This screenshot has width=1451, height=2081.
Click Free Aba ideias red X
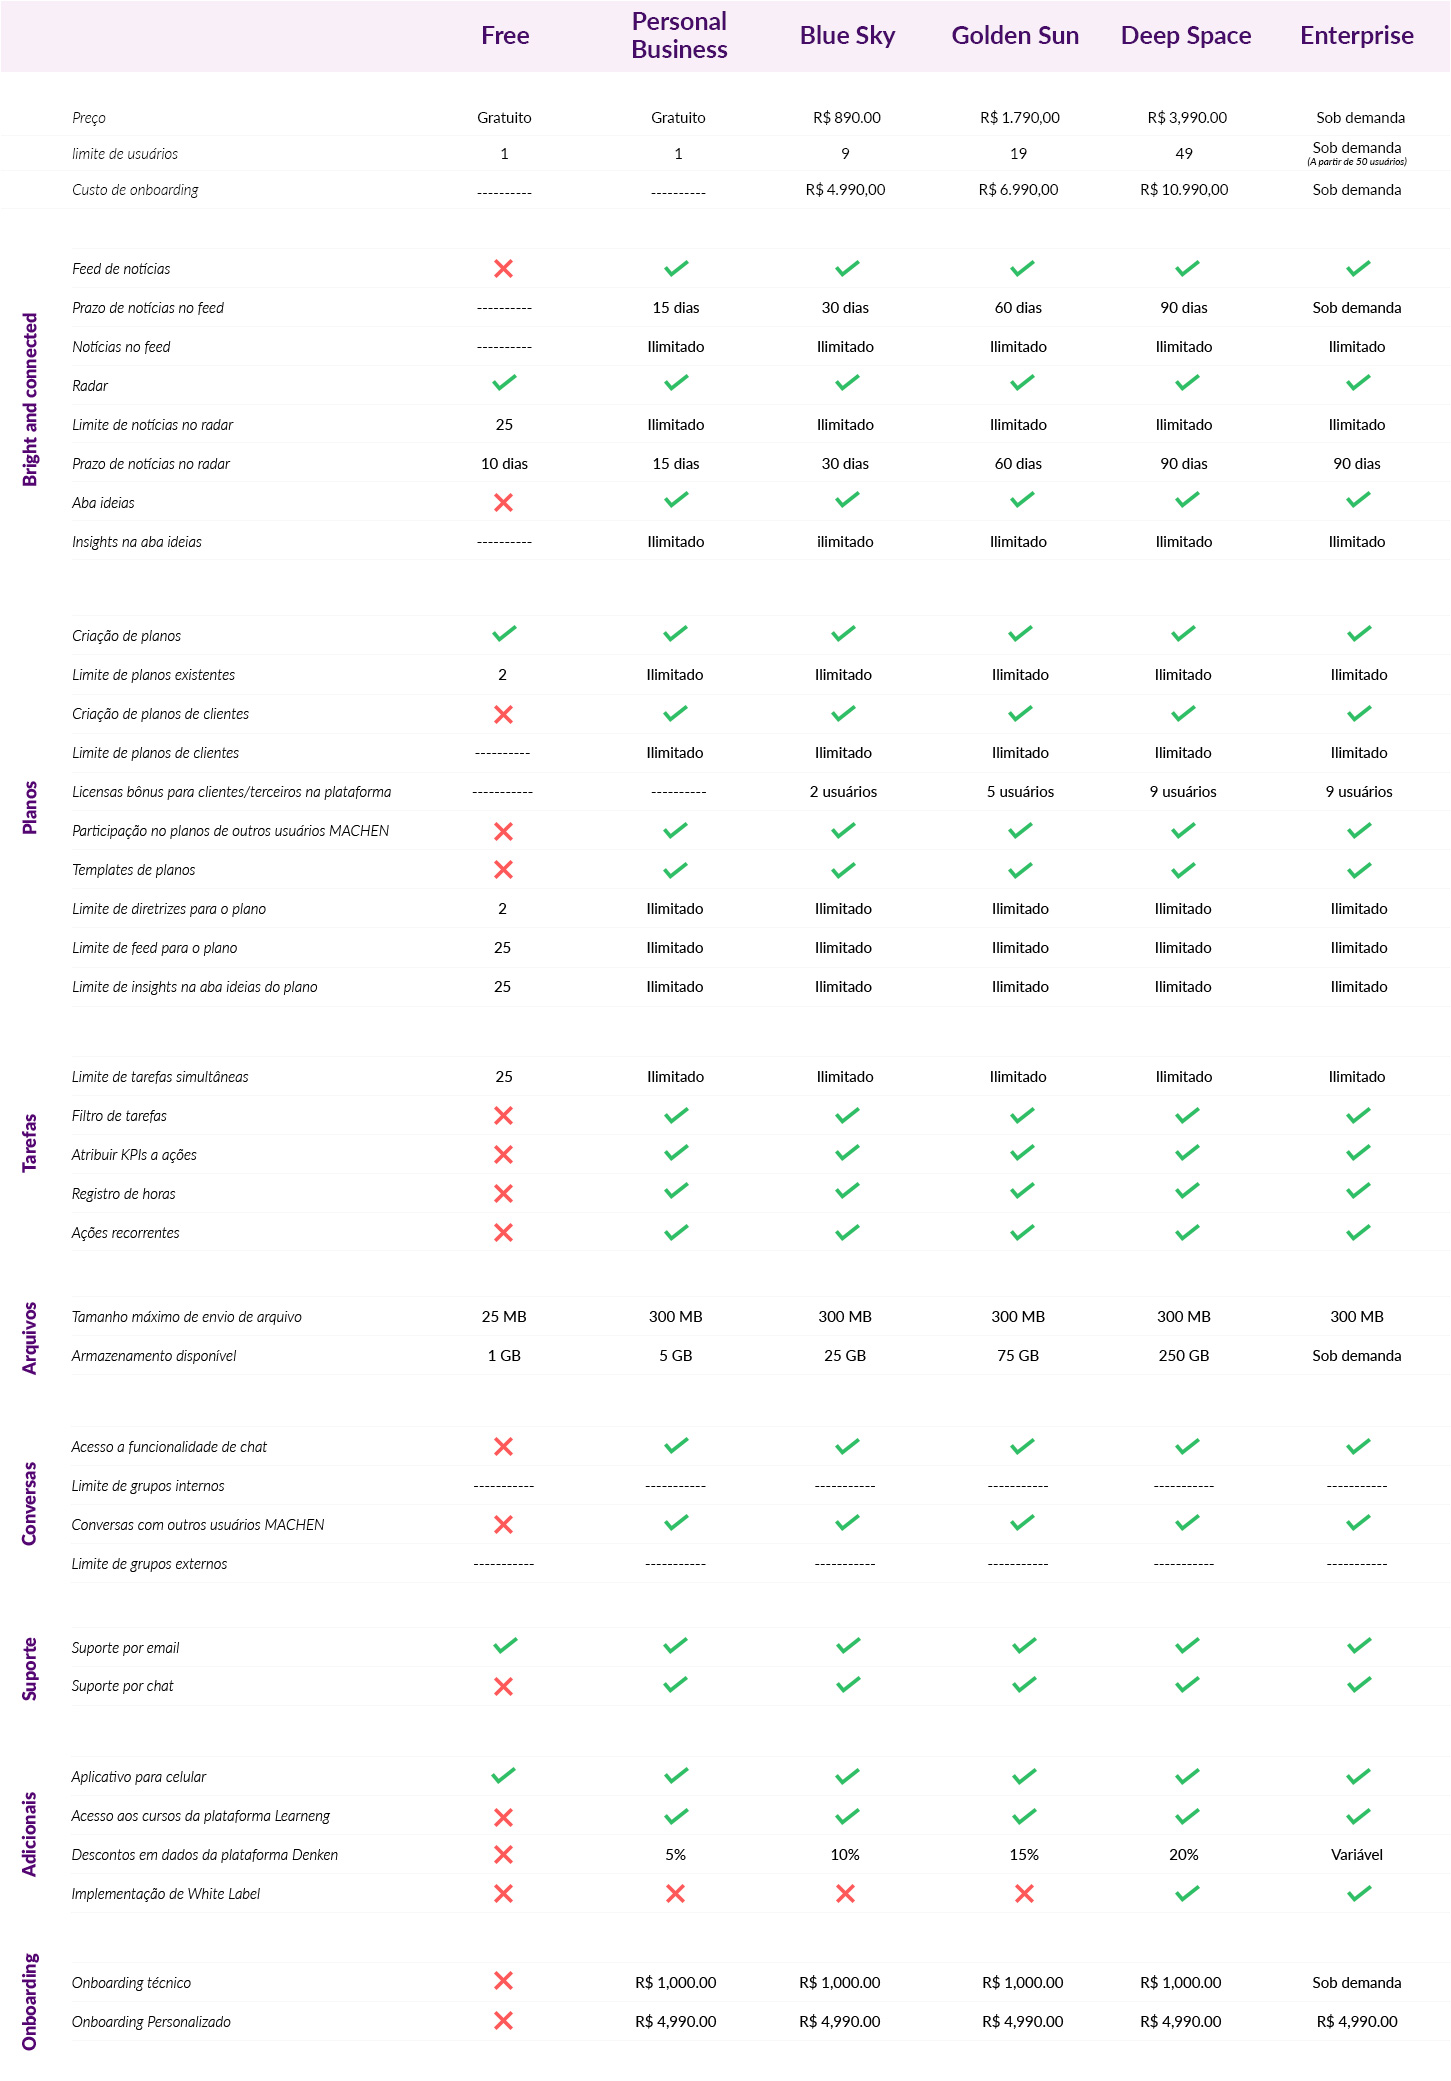pos(503,502)
